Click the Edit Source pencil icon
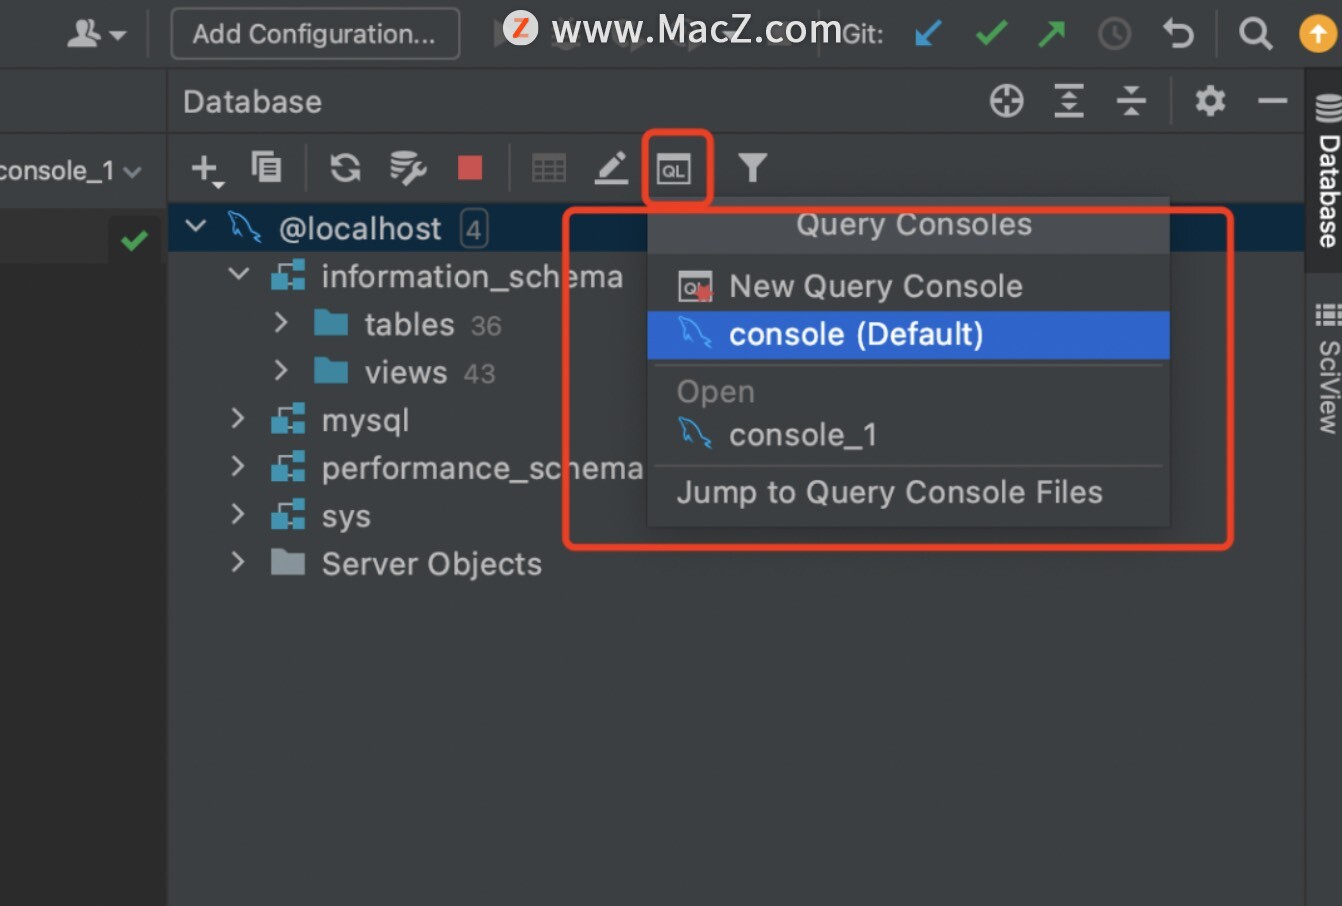Image resolution: width=1342 pixels, height=906 pixels. pos(611,168)
